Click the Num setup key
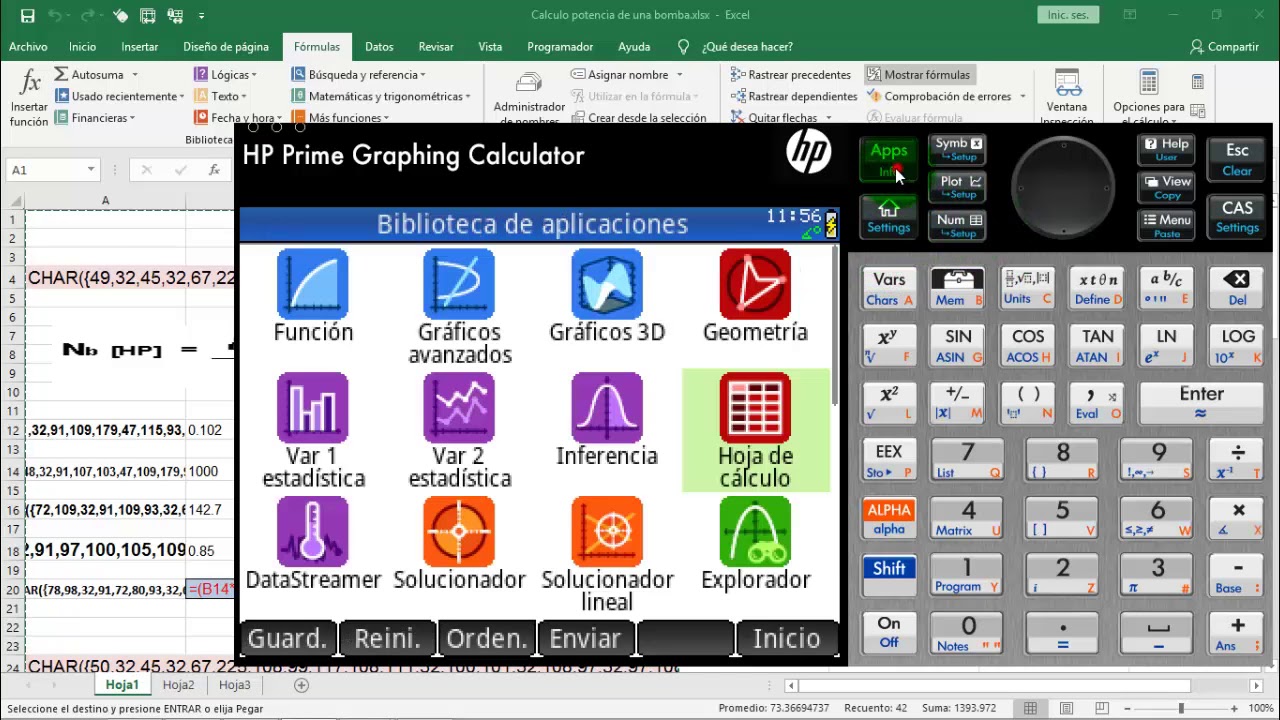This screenshot has width=1280, height=720. coord(957,225)
